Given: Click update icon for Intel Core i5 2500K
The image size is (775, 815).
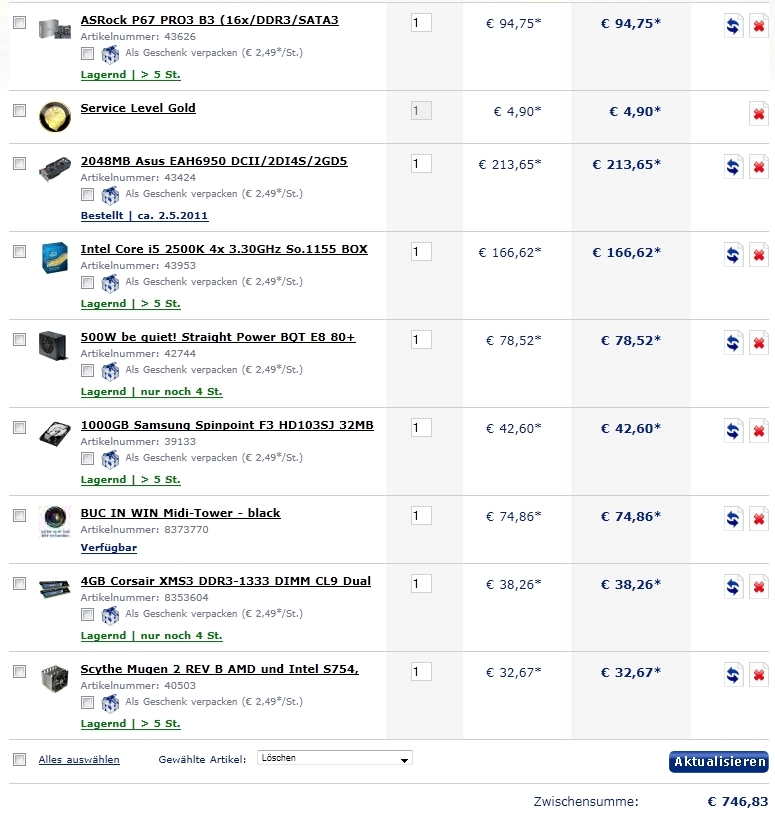Looking at the screenshot, I should tap(733, 255).
